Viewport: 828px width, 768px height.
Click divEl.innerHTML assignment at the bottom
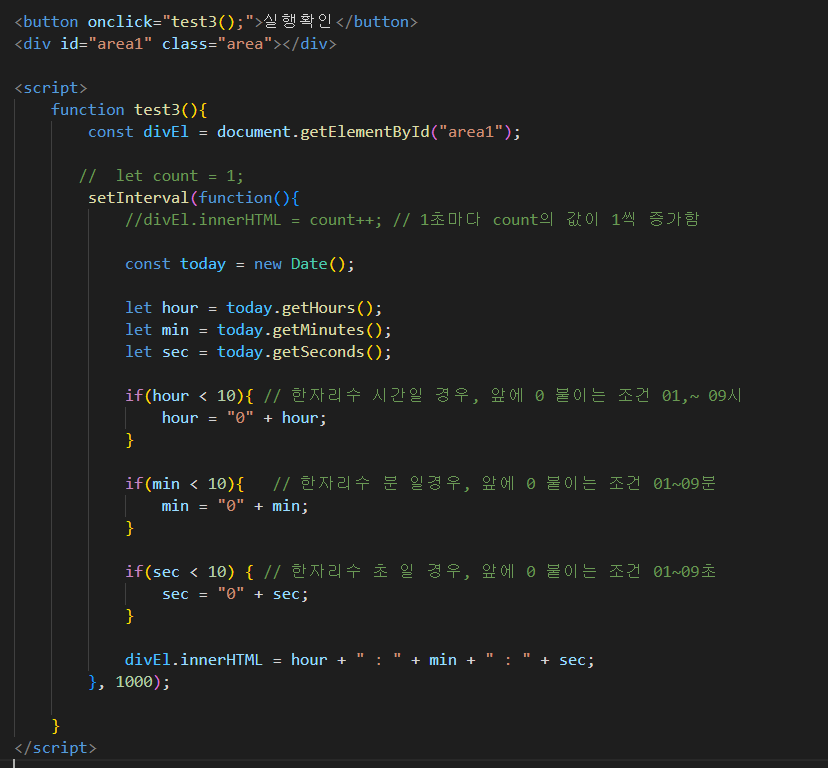click(360, 660)
